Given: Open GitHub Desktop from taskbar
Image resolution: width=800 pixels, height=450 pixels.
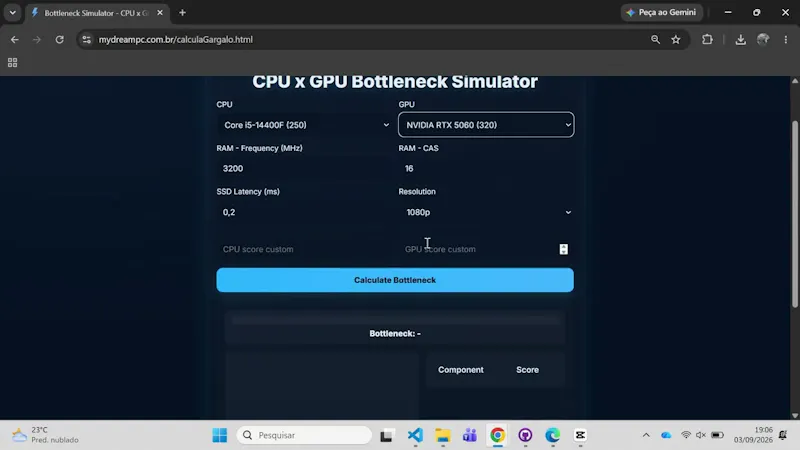Looking at the screenshot, I should (525, 435).
